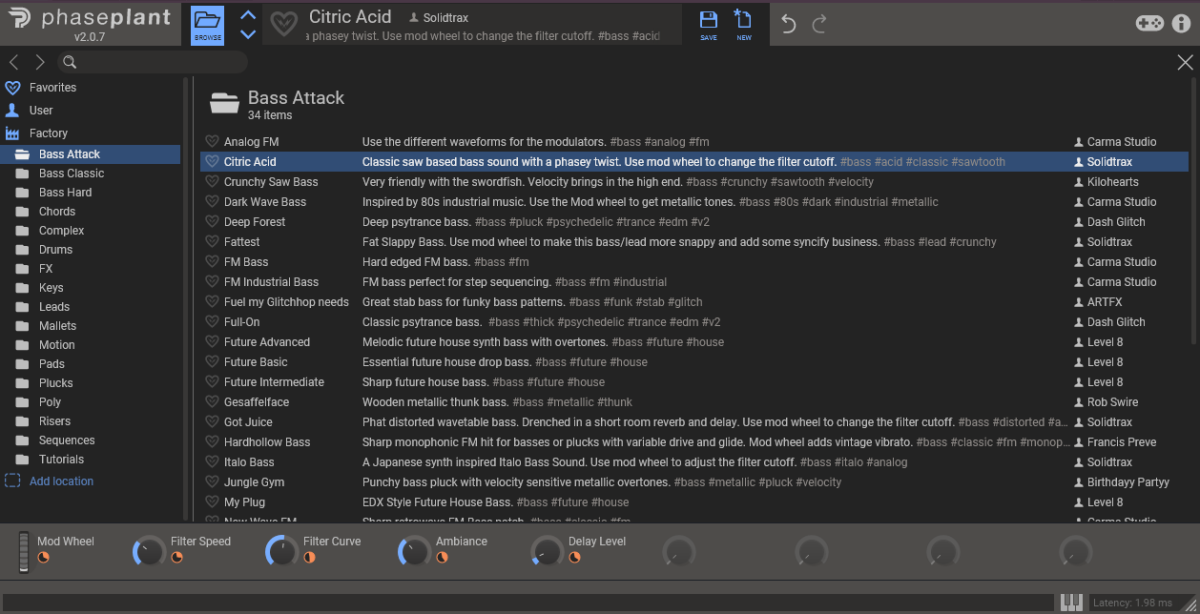
Task: Toggle the heart for Fattest
Action: 212,242
